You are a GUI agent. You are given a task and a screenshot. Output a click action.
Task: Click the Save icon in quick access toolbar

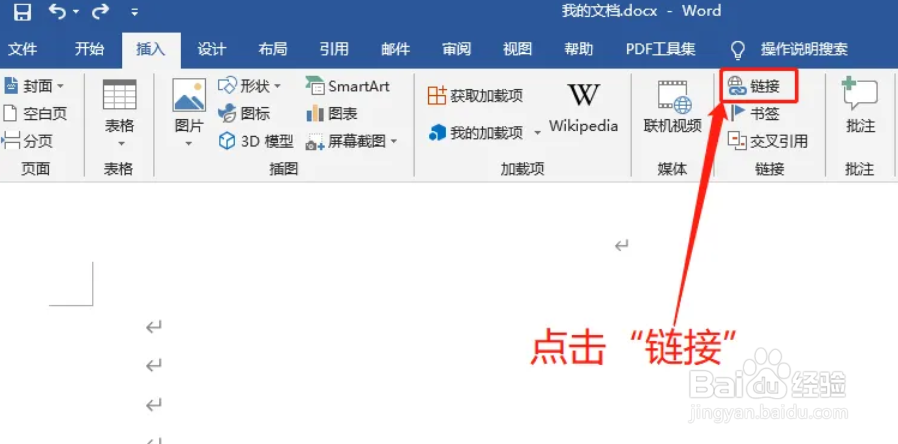click(22, 11)
